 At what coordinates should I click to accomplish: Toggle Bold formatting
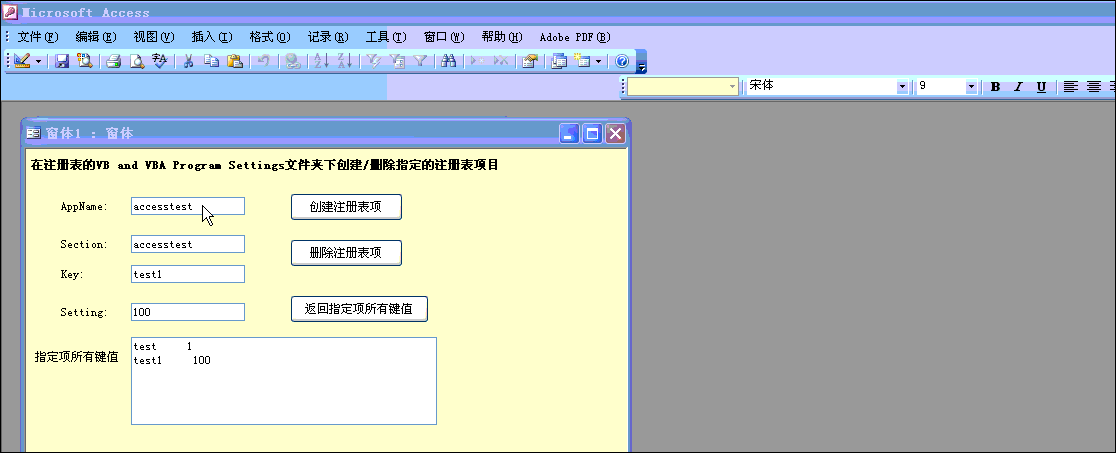[996, 87]
